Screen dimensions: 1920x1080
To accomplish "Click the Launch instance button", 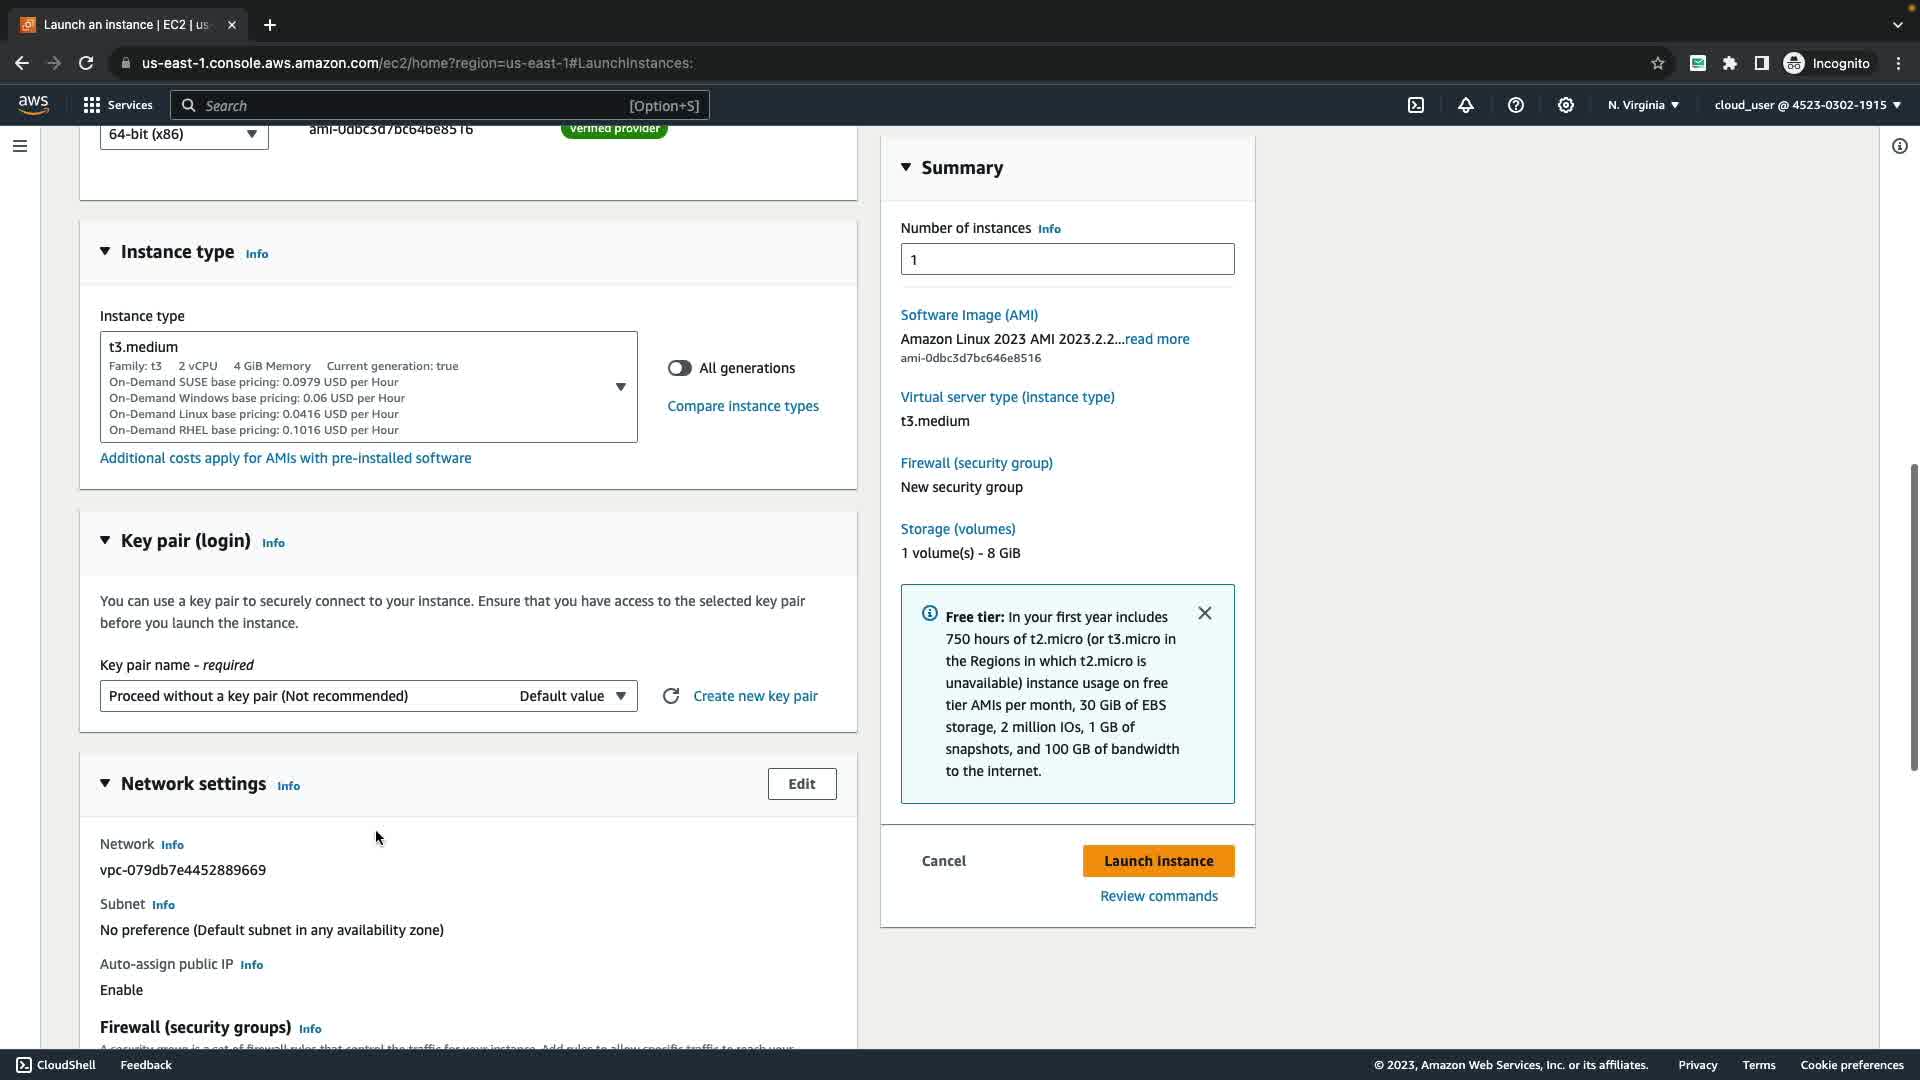I will pos(1158,861).
